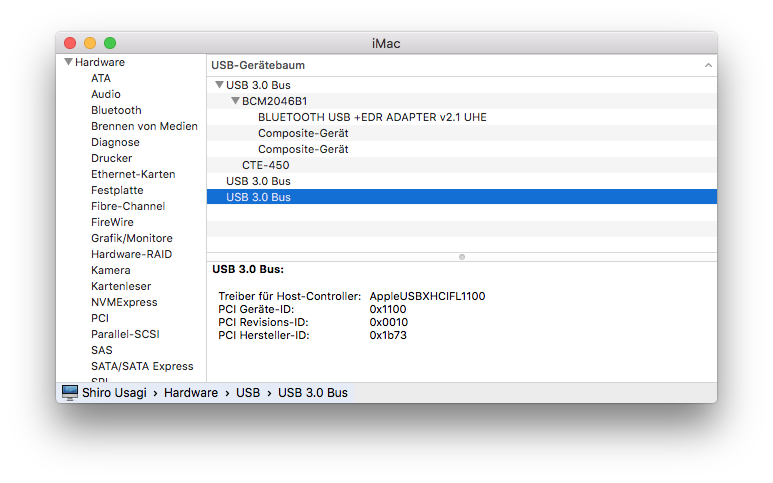Select ATA in the sidebar
Screen dimensions: 773x483
101,78
